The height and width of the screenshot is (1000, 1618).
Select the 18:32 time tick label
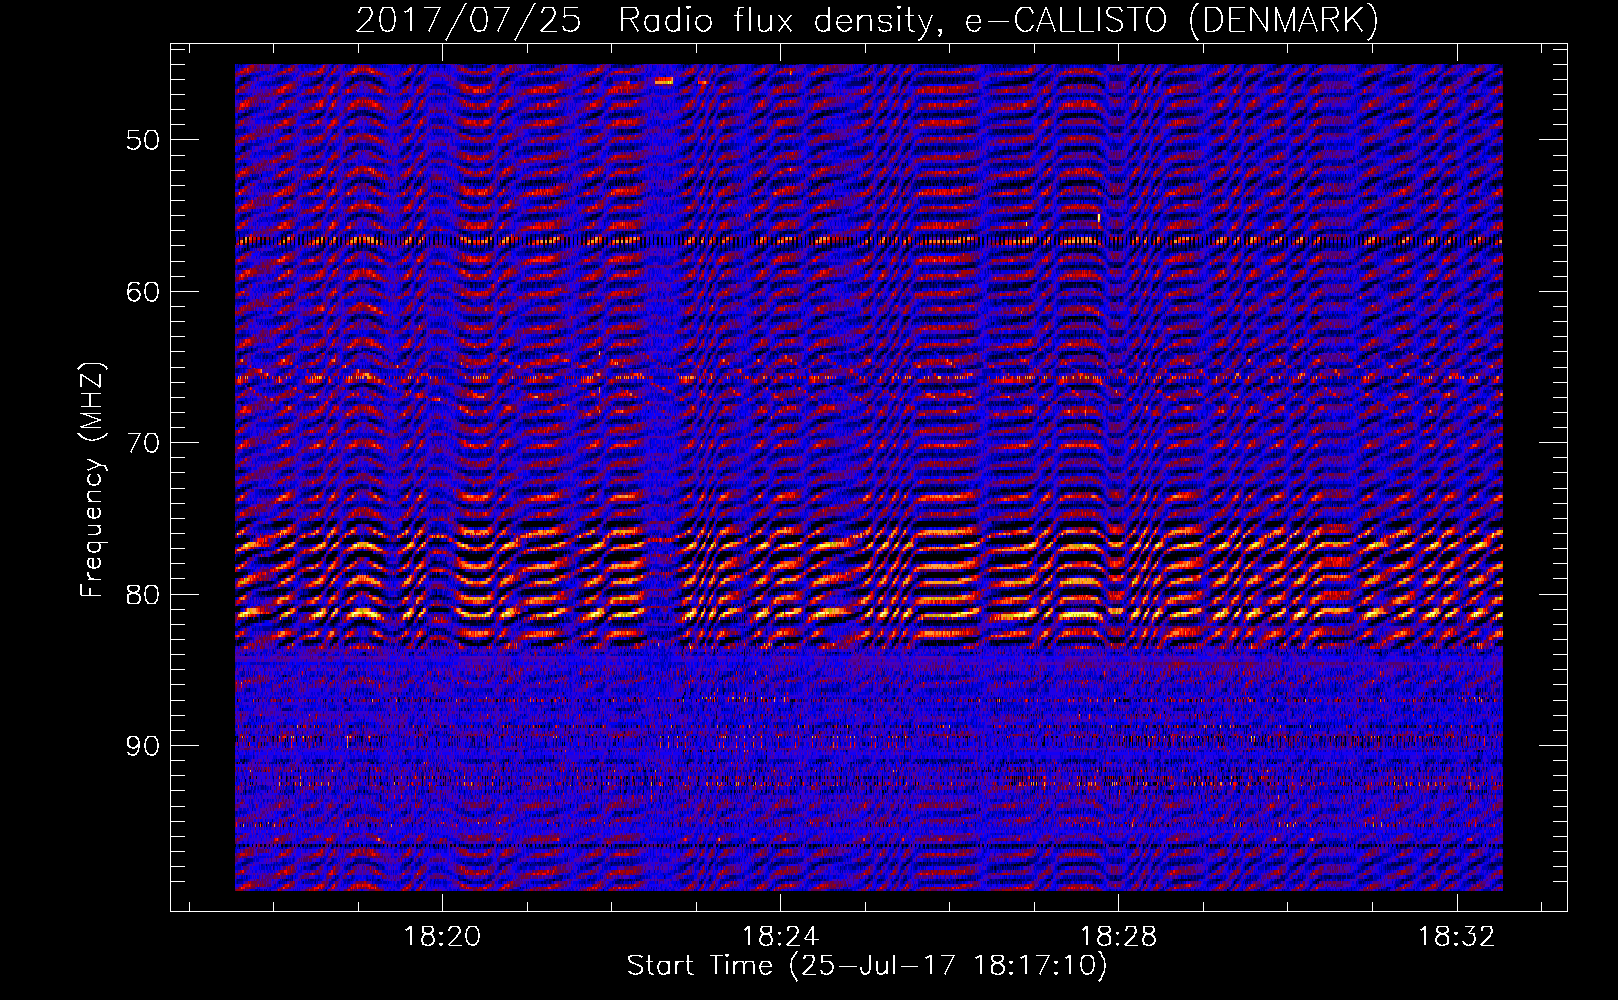(x=1457, y=936)
